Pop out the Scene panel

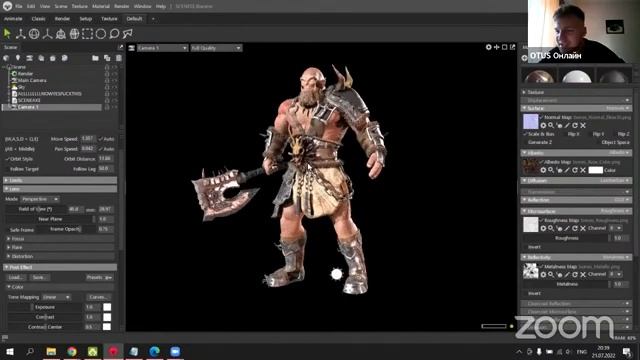(120, 47)
